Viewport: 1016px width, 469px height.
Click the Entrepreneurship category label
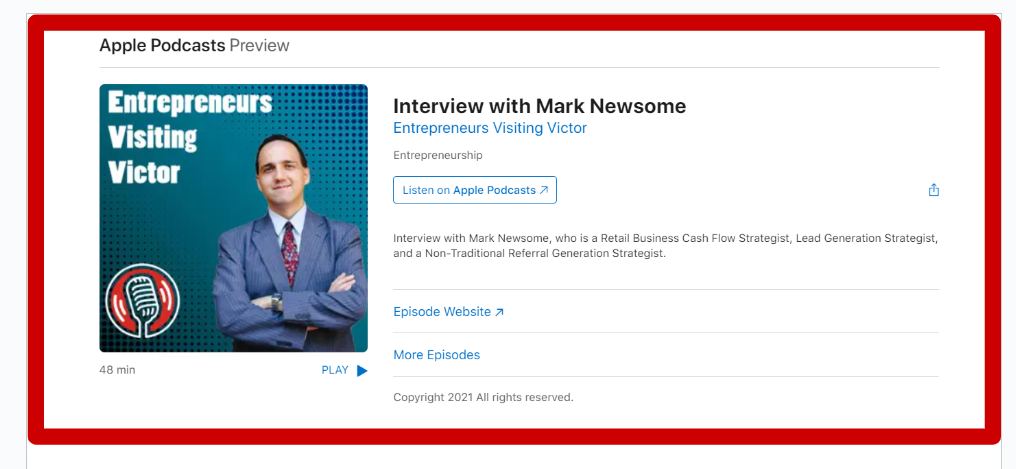(x=438, y=155)
